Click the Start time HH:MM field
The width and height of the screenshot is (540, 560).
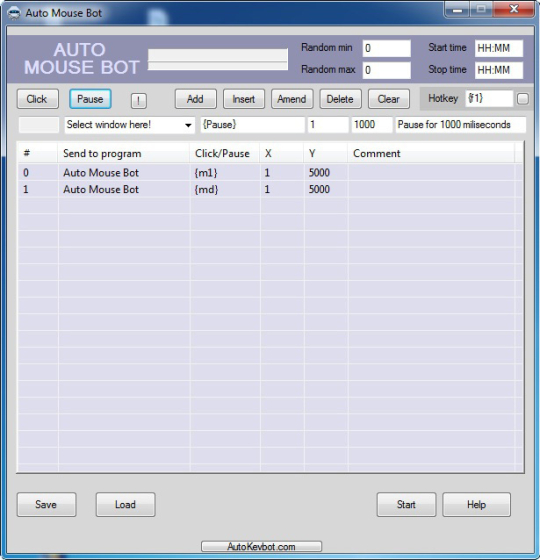pos(499,48)
